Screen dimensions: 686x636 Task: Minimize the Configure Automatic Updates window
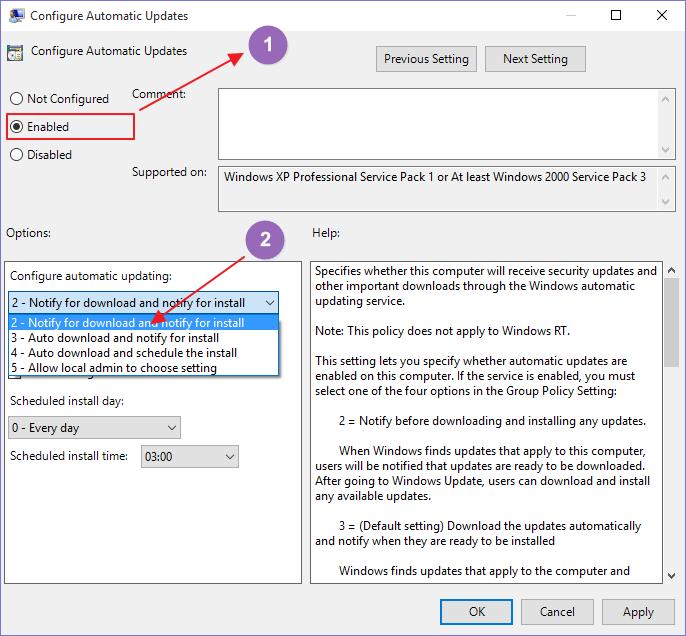[x=570, y=15]
